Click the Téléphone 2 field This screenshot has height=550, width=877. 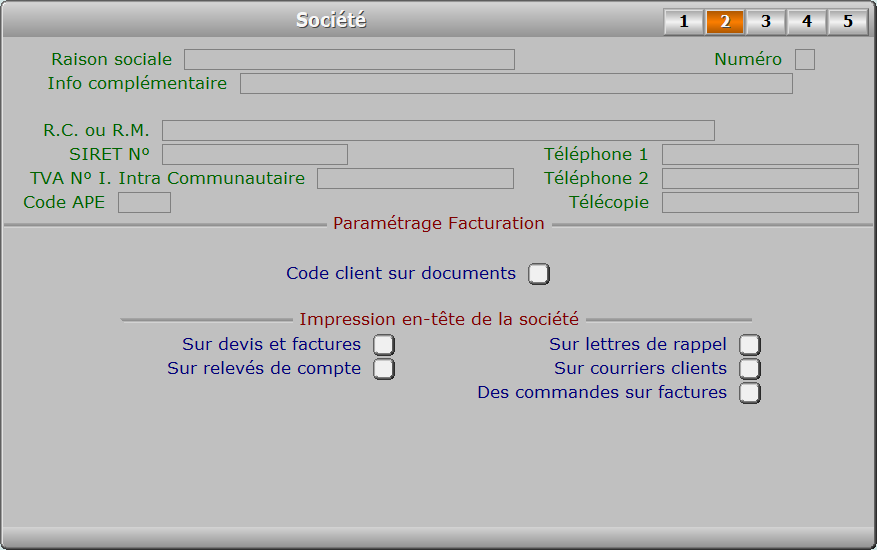(761, 178)
